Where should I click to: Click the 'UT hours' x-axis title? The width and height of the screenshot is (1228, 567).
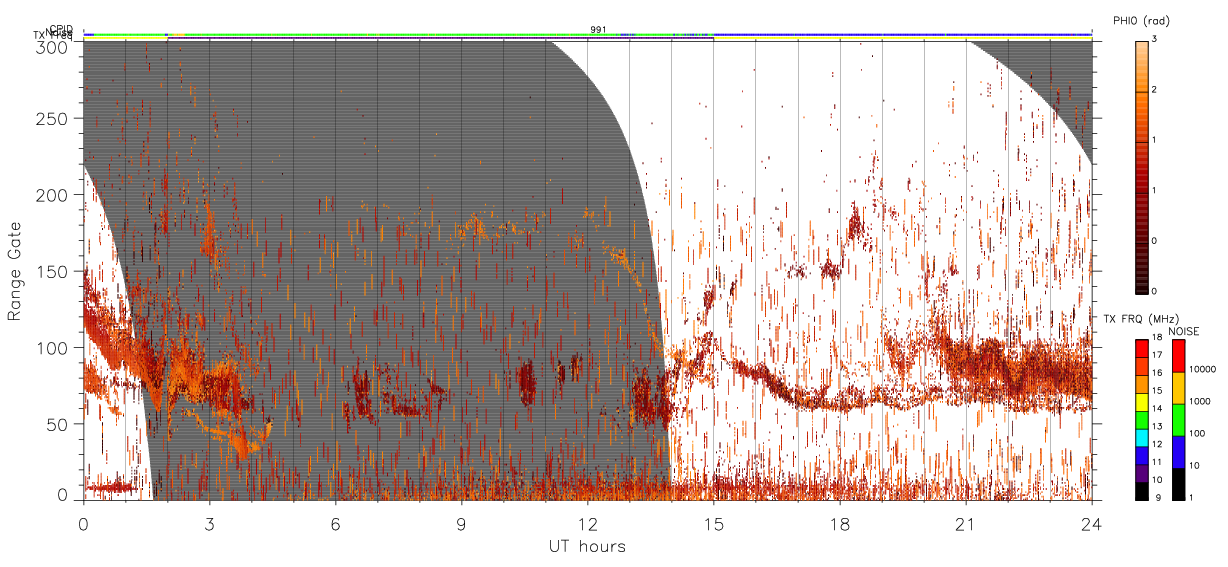(587, 546)
